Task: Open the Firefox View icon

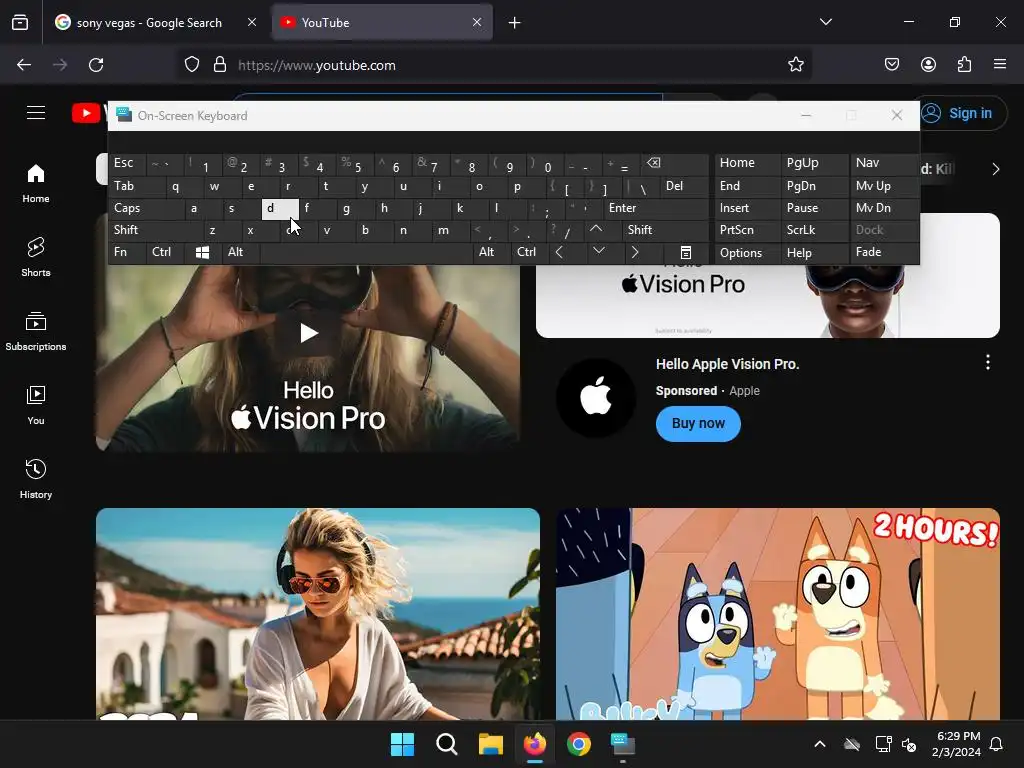Action: (20, 23)
